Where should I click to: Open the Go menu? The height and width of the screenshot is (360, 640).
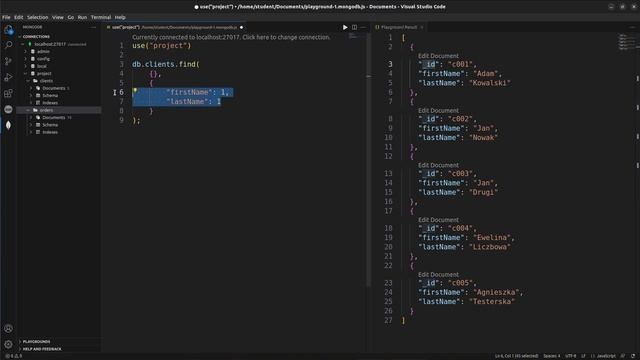point(71,17)
